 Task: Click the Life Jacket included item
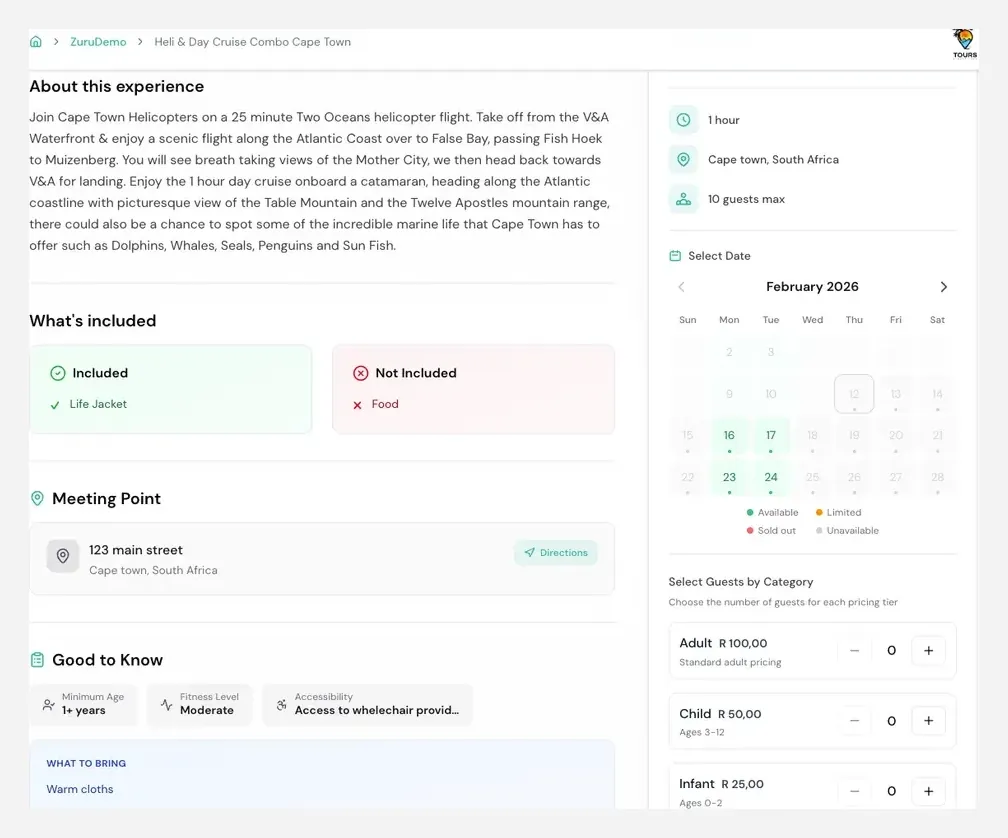pyautogui.click(x=98, y=404)
